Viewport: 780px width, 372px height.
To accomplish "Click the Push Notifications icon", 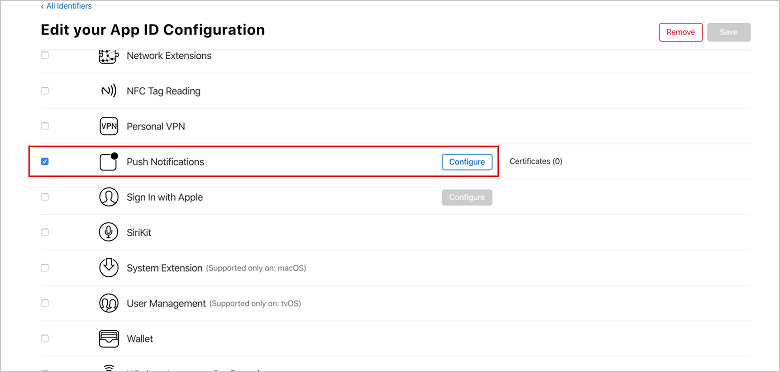I will coord(108,162).
